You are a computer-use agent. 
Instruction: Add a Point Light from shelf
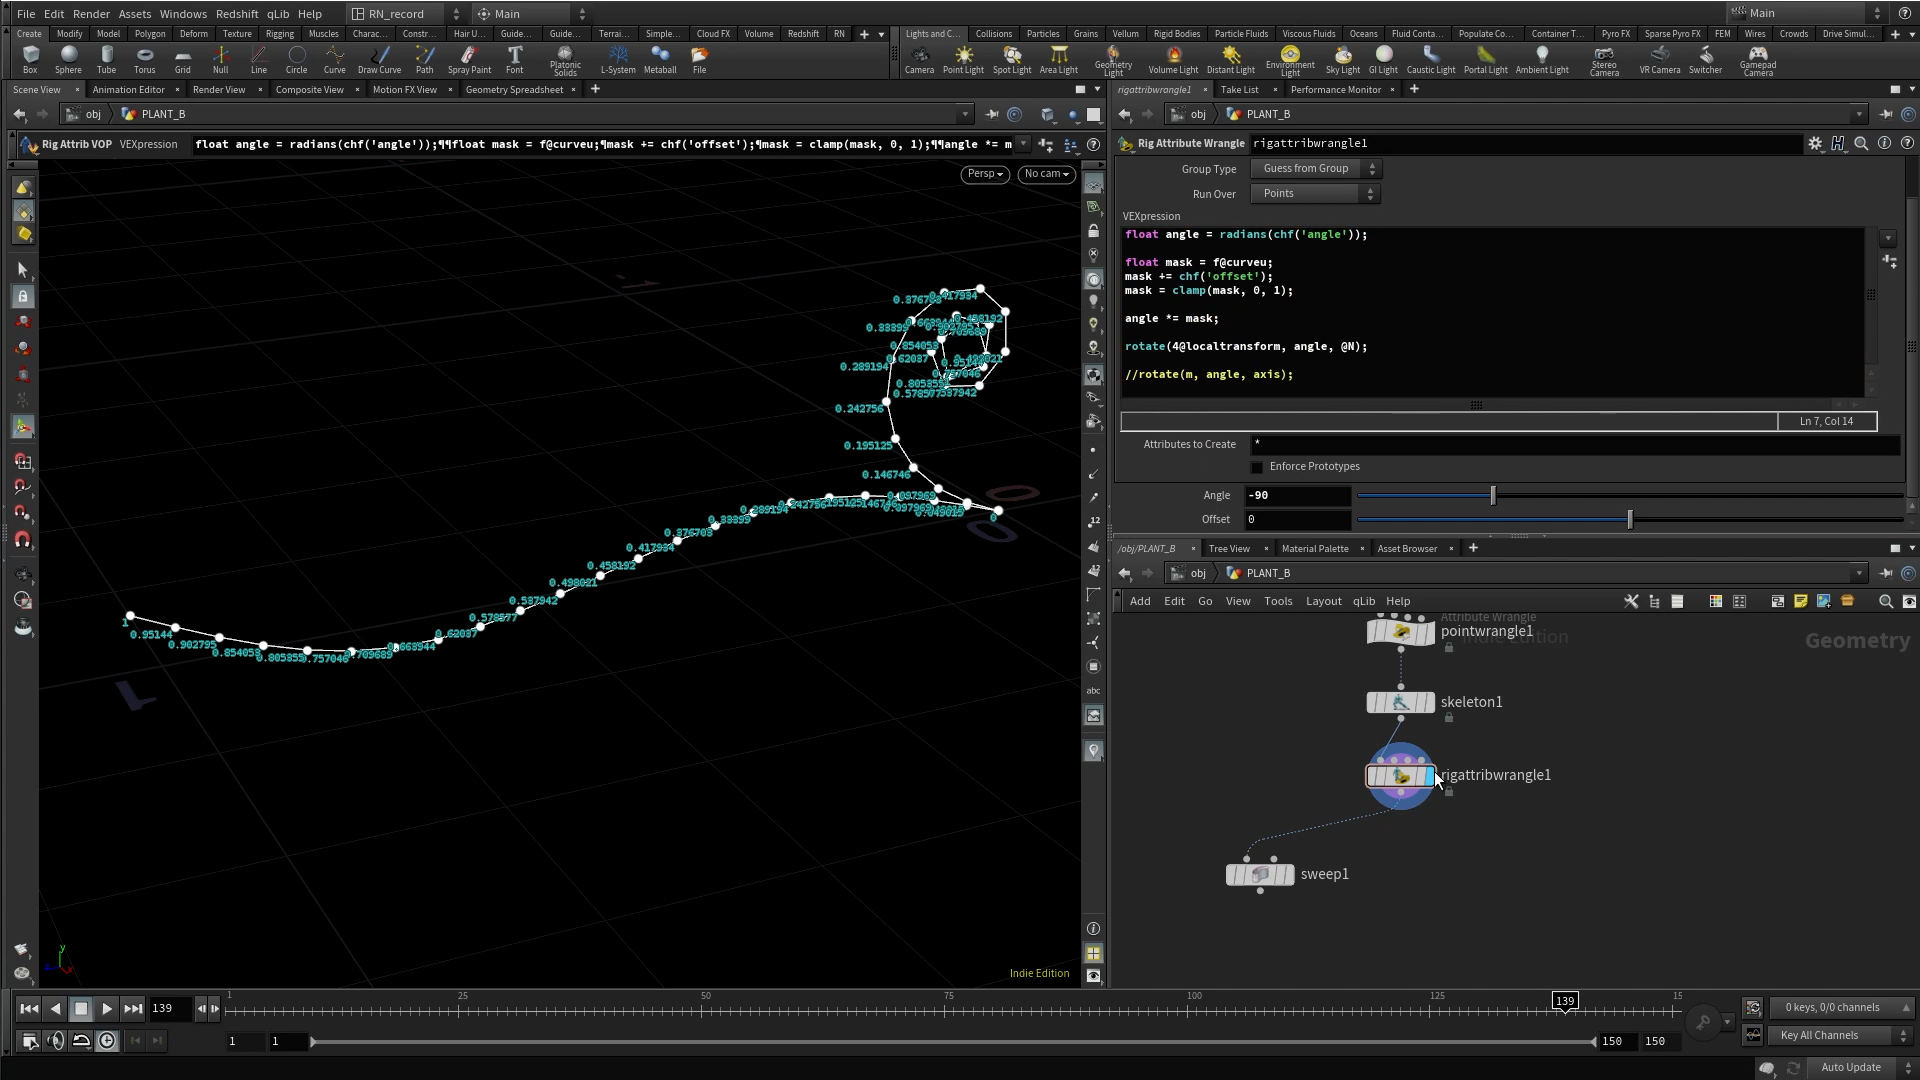click(x=963, y=59)
